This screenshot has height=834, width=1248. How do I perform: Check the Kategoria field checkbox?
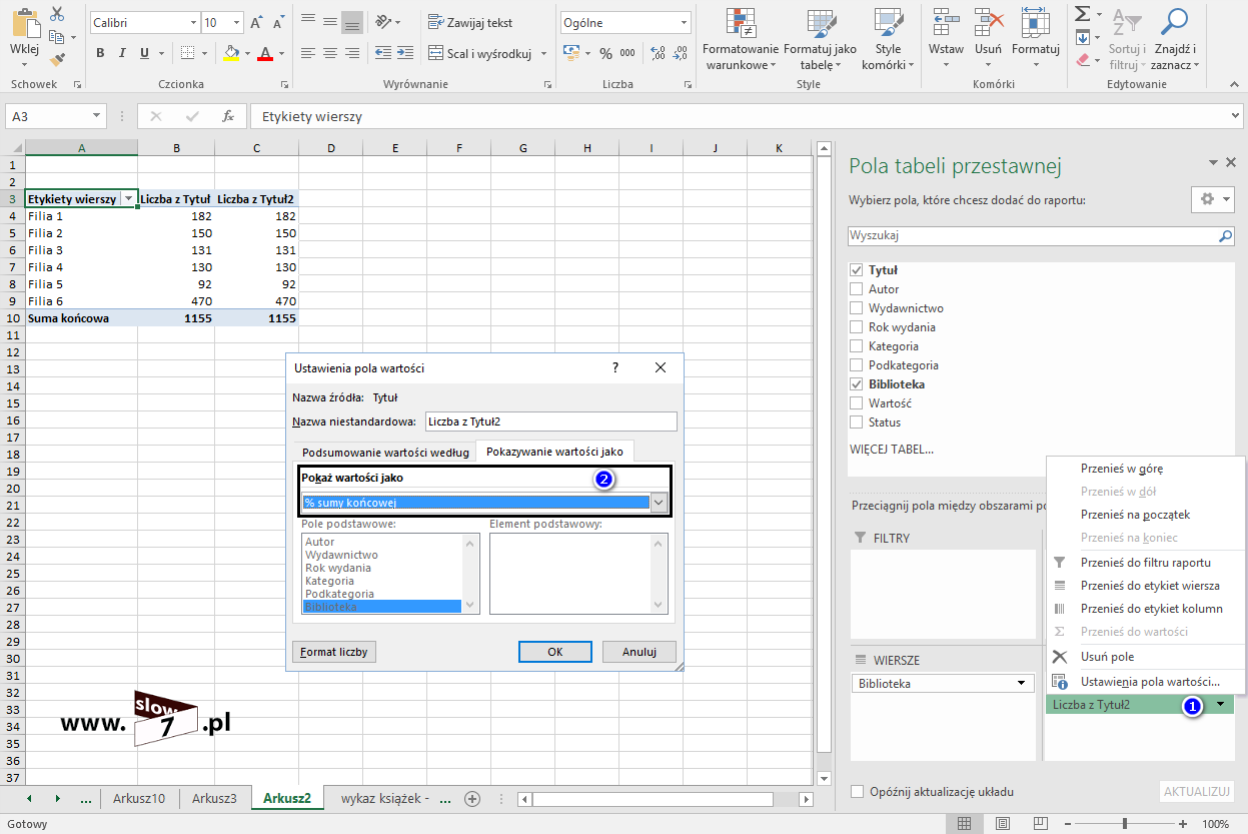pyautogui.click(x=856, y=346)
